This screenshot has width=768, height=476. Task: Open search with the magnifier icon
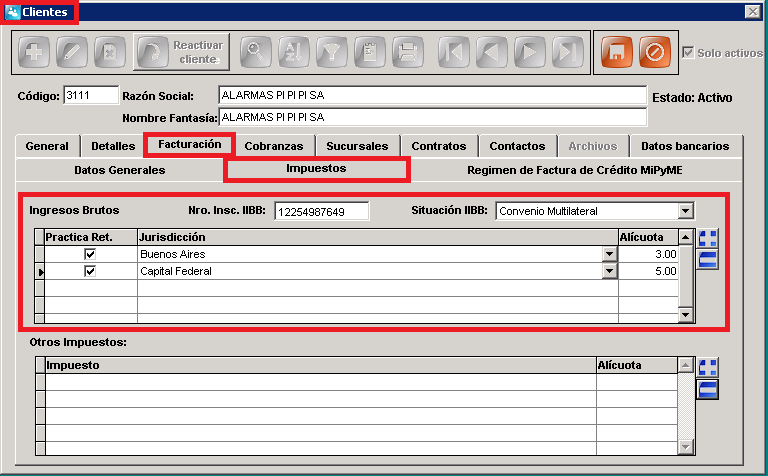(x=255, y=52)
